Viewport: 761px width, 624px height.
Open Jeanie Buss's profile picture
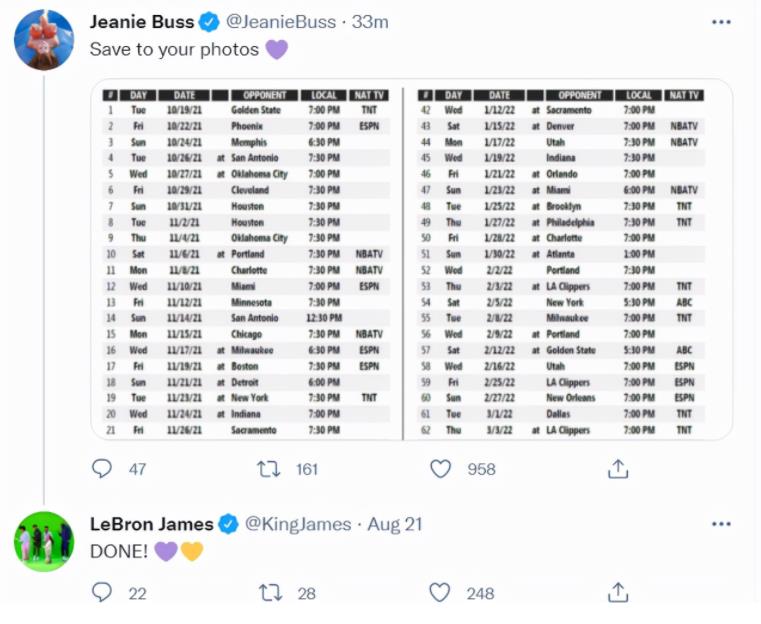pyautogui.click(x=43, y=40)
